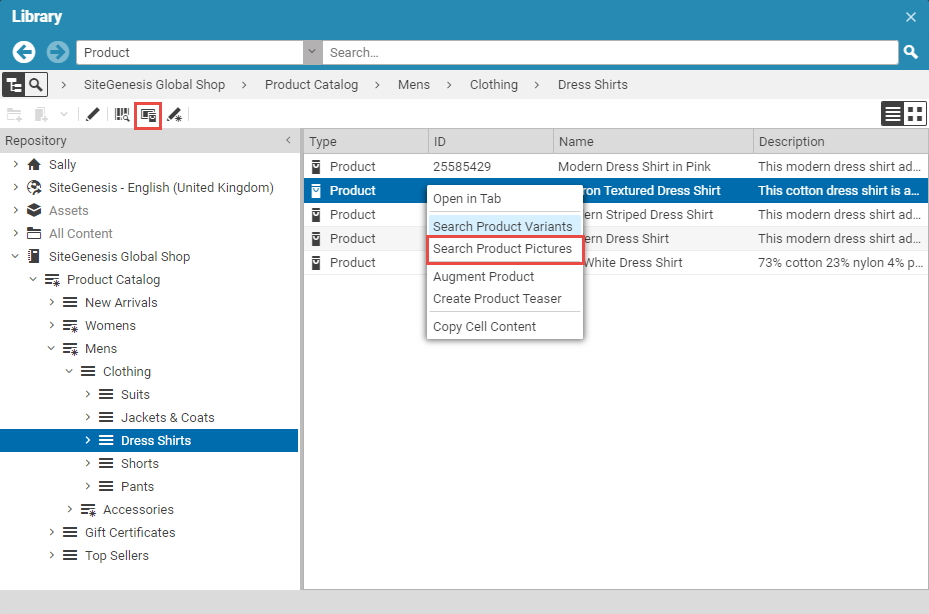The image size is (929, 614).
Task: Open the barcode product search tool
Action: (x=119, y=115)
